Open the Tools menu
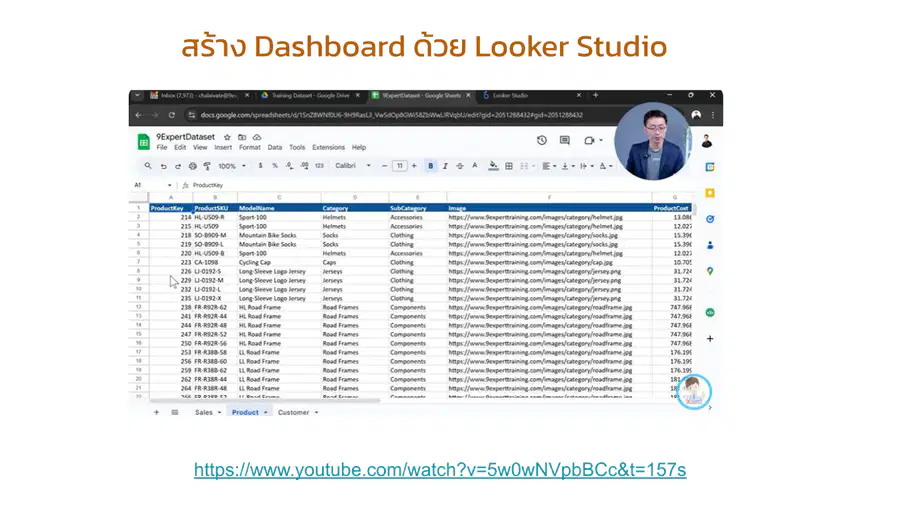 (x=297, y=147)
